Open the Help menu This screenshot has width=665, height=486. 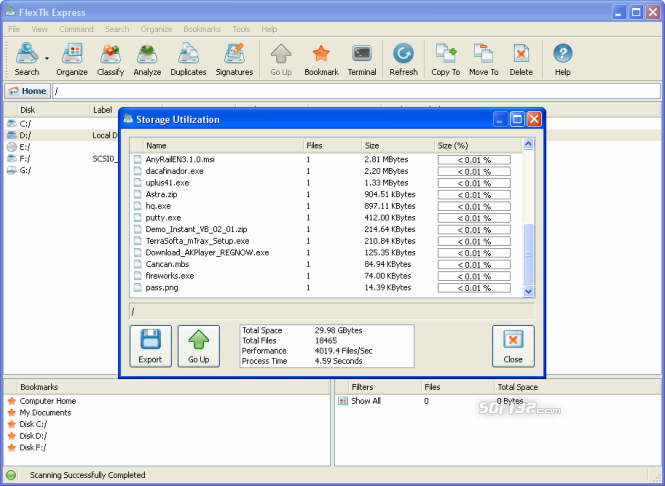[x=269, y=29]
